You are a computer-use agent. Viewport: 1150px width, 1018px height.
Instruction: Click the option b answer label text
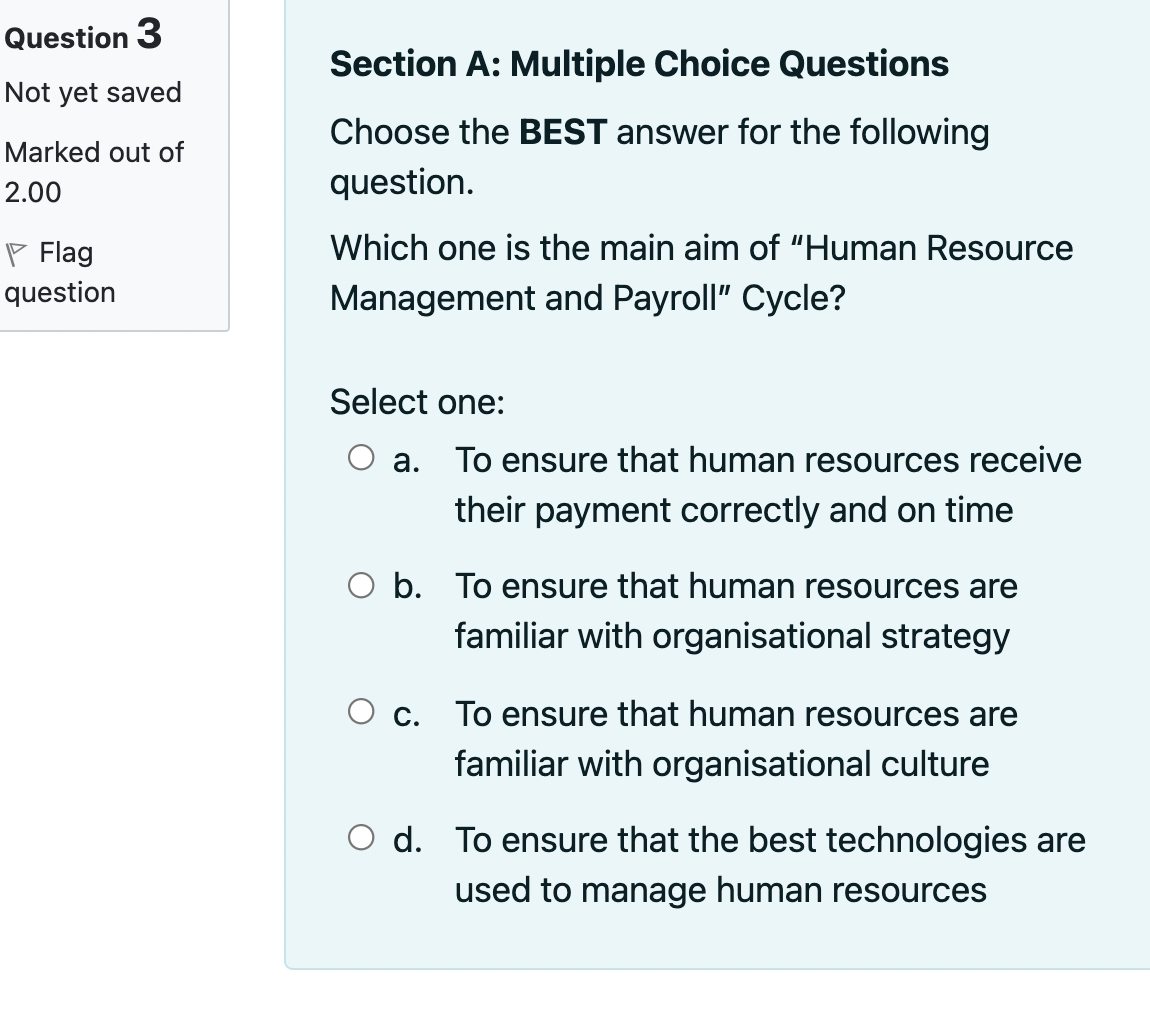pyautogui.click(x=735, y=610)
